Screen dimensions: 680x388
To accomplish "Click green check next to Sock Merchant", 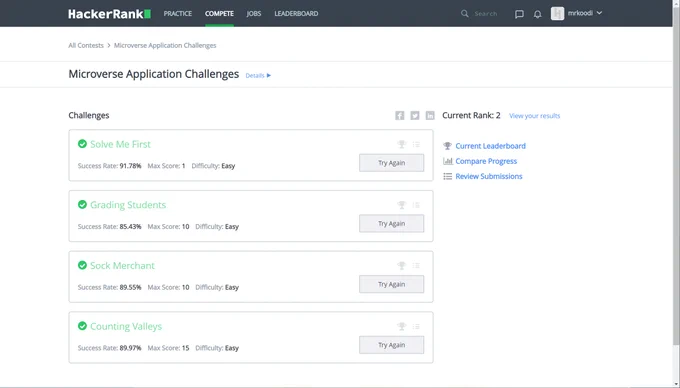I will point(82,265).
